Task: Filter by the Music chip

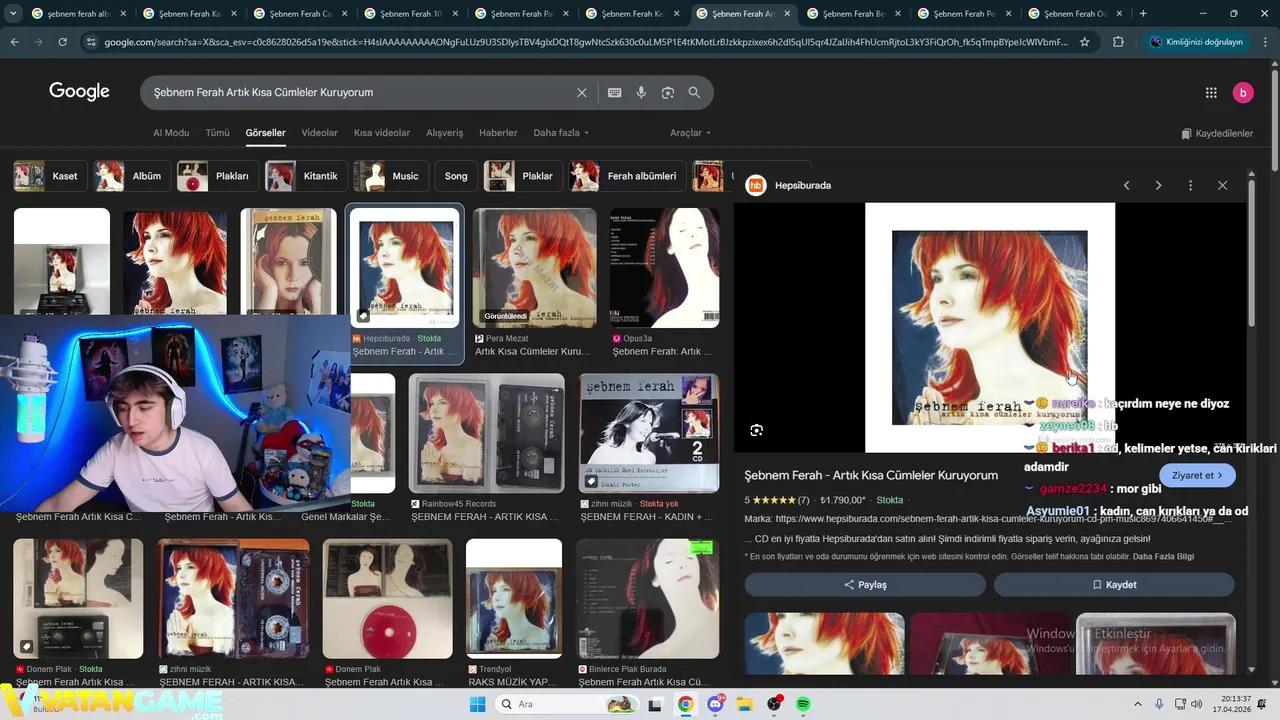Action: coord(391,176)
